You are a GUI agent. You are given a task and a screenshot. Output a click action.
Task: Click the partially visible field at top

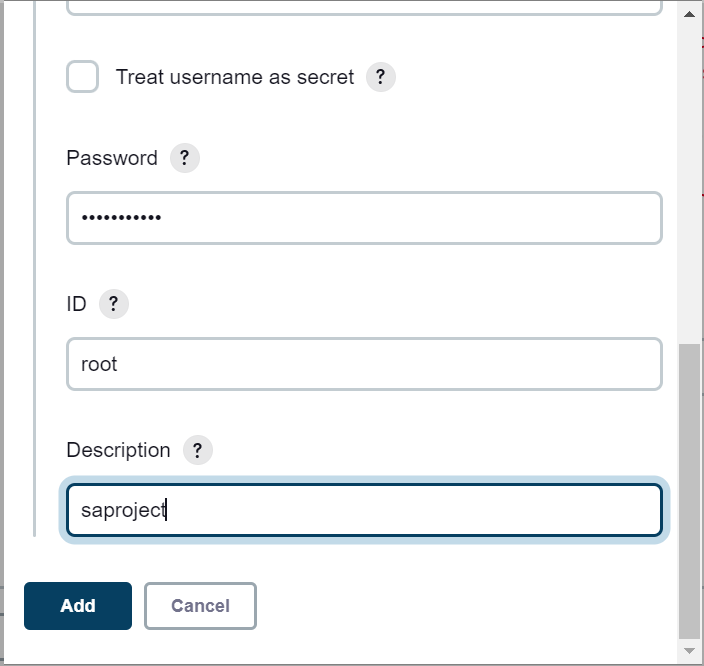[364, 7]
